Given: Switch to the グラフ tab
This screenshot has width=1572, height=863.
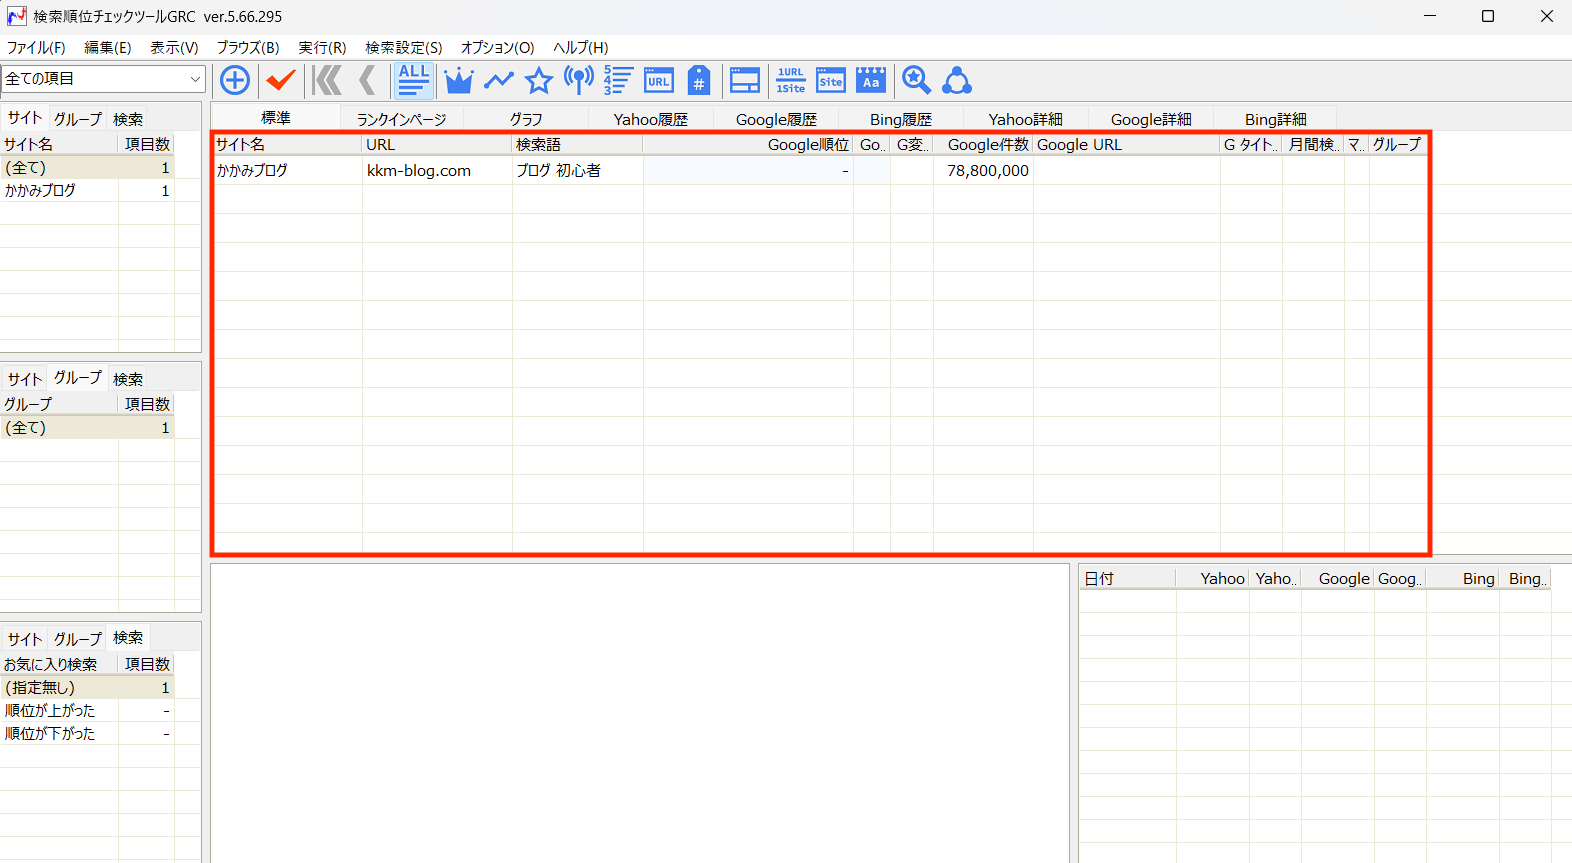Looking at the screenshot, I should 526,119.
